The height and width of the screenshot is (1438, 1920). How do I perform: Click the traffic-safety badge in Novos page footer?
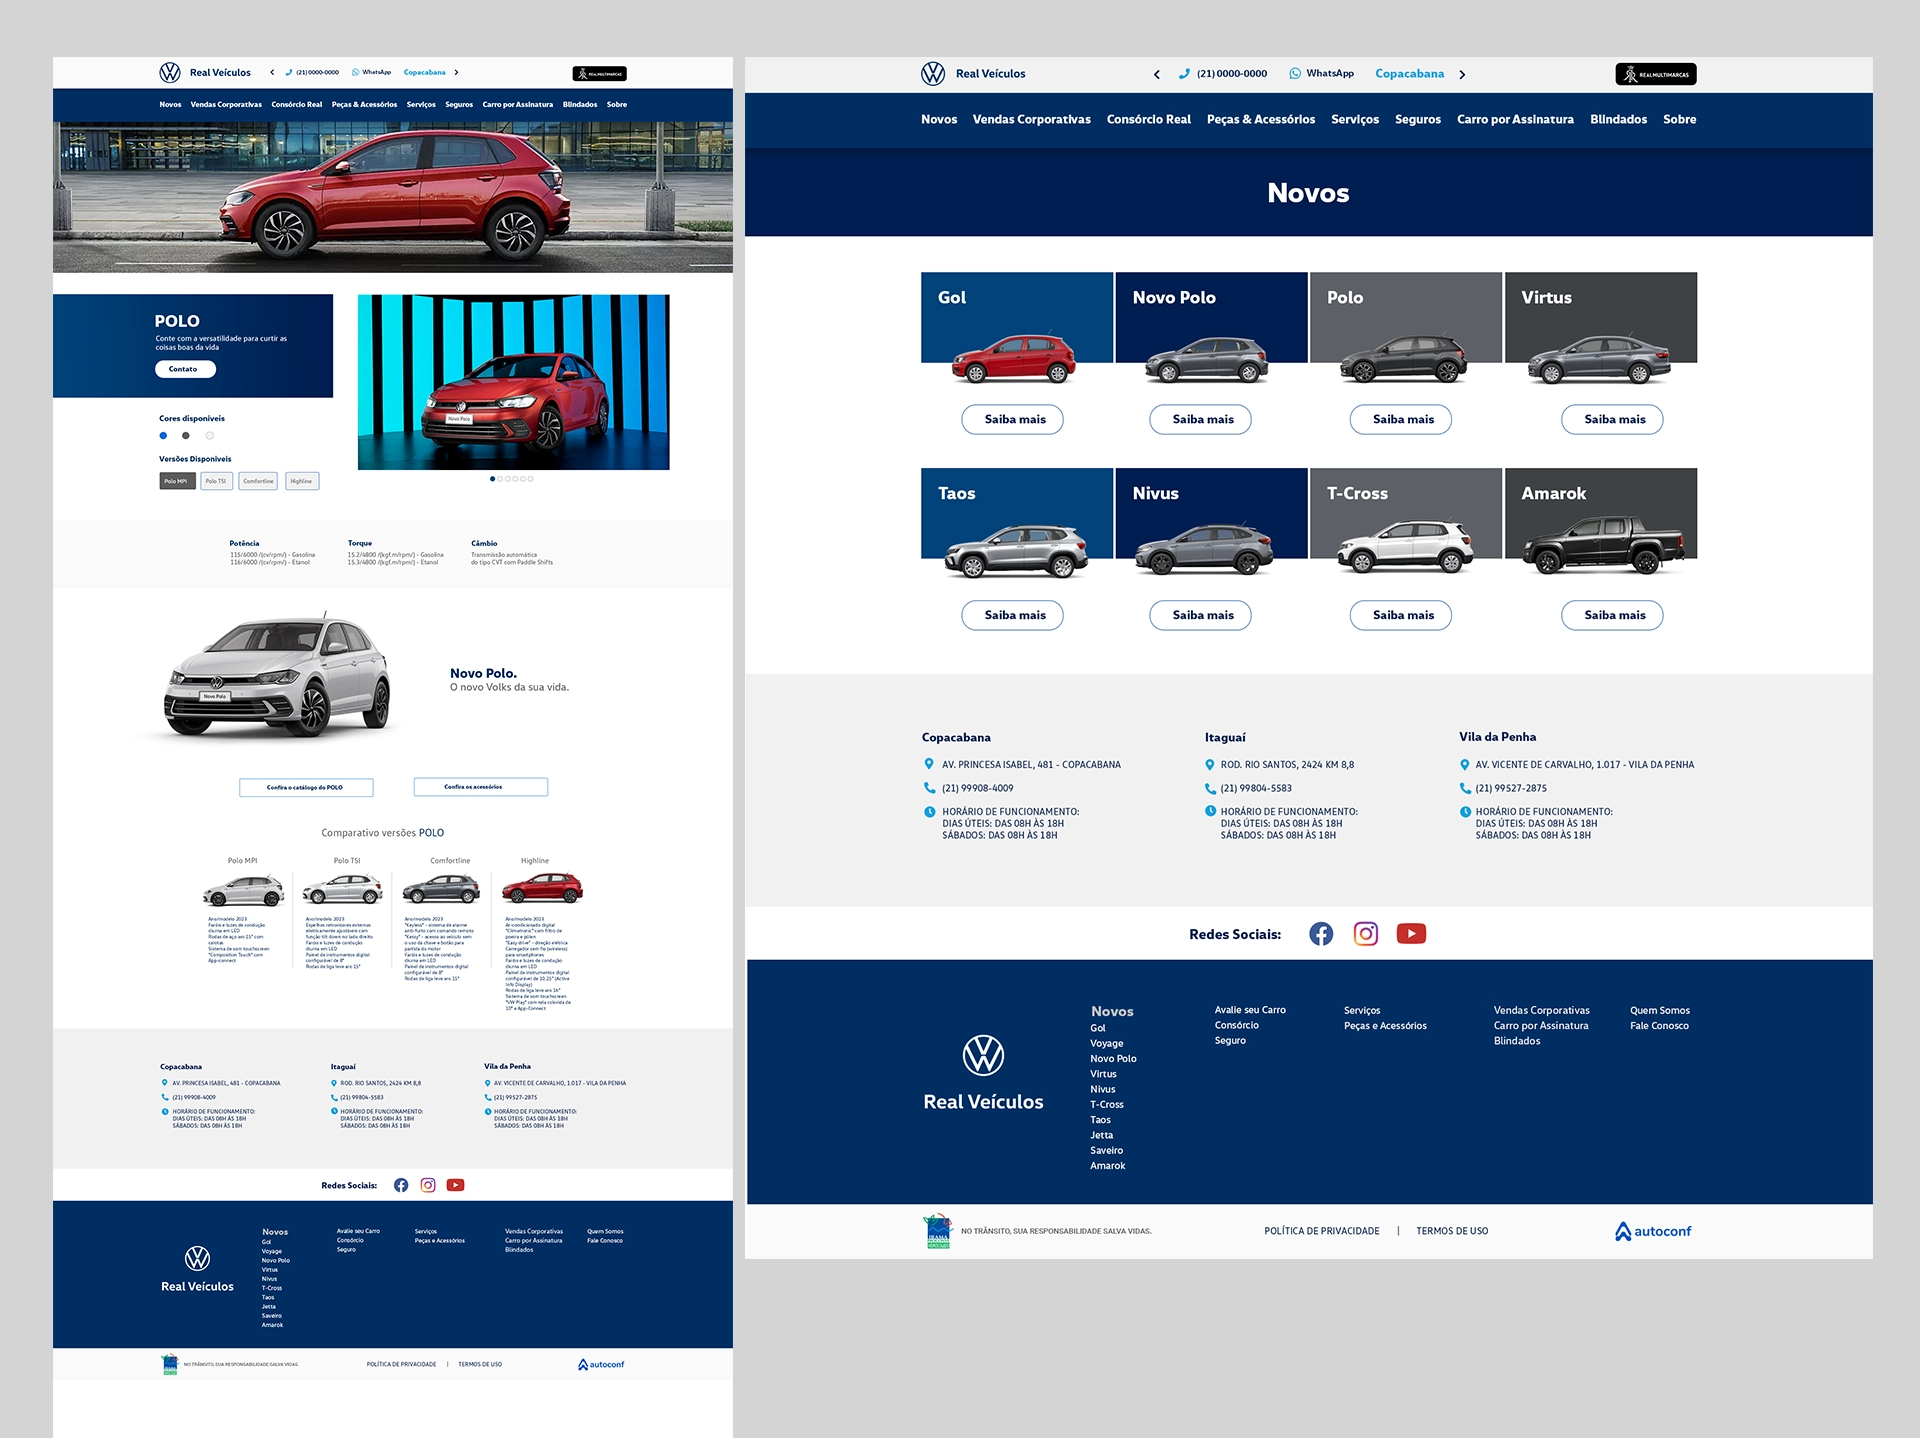tap(938, 1232)
